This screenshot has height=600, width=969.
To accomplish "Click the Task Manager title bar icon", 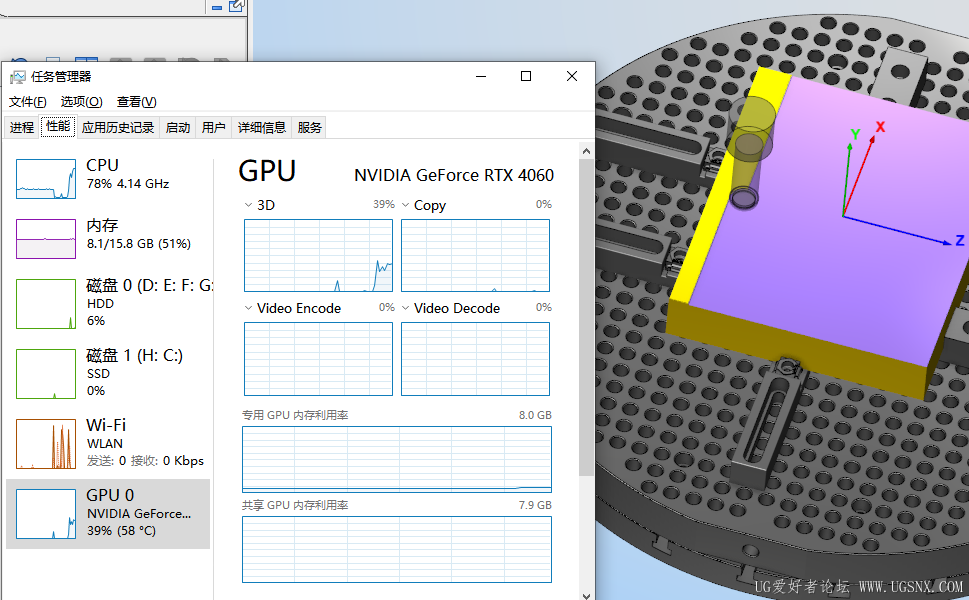I will [18, 77].
